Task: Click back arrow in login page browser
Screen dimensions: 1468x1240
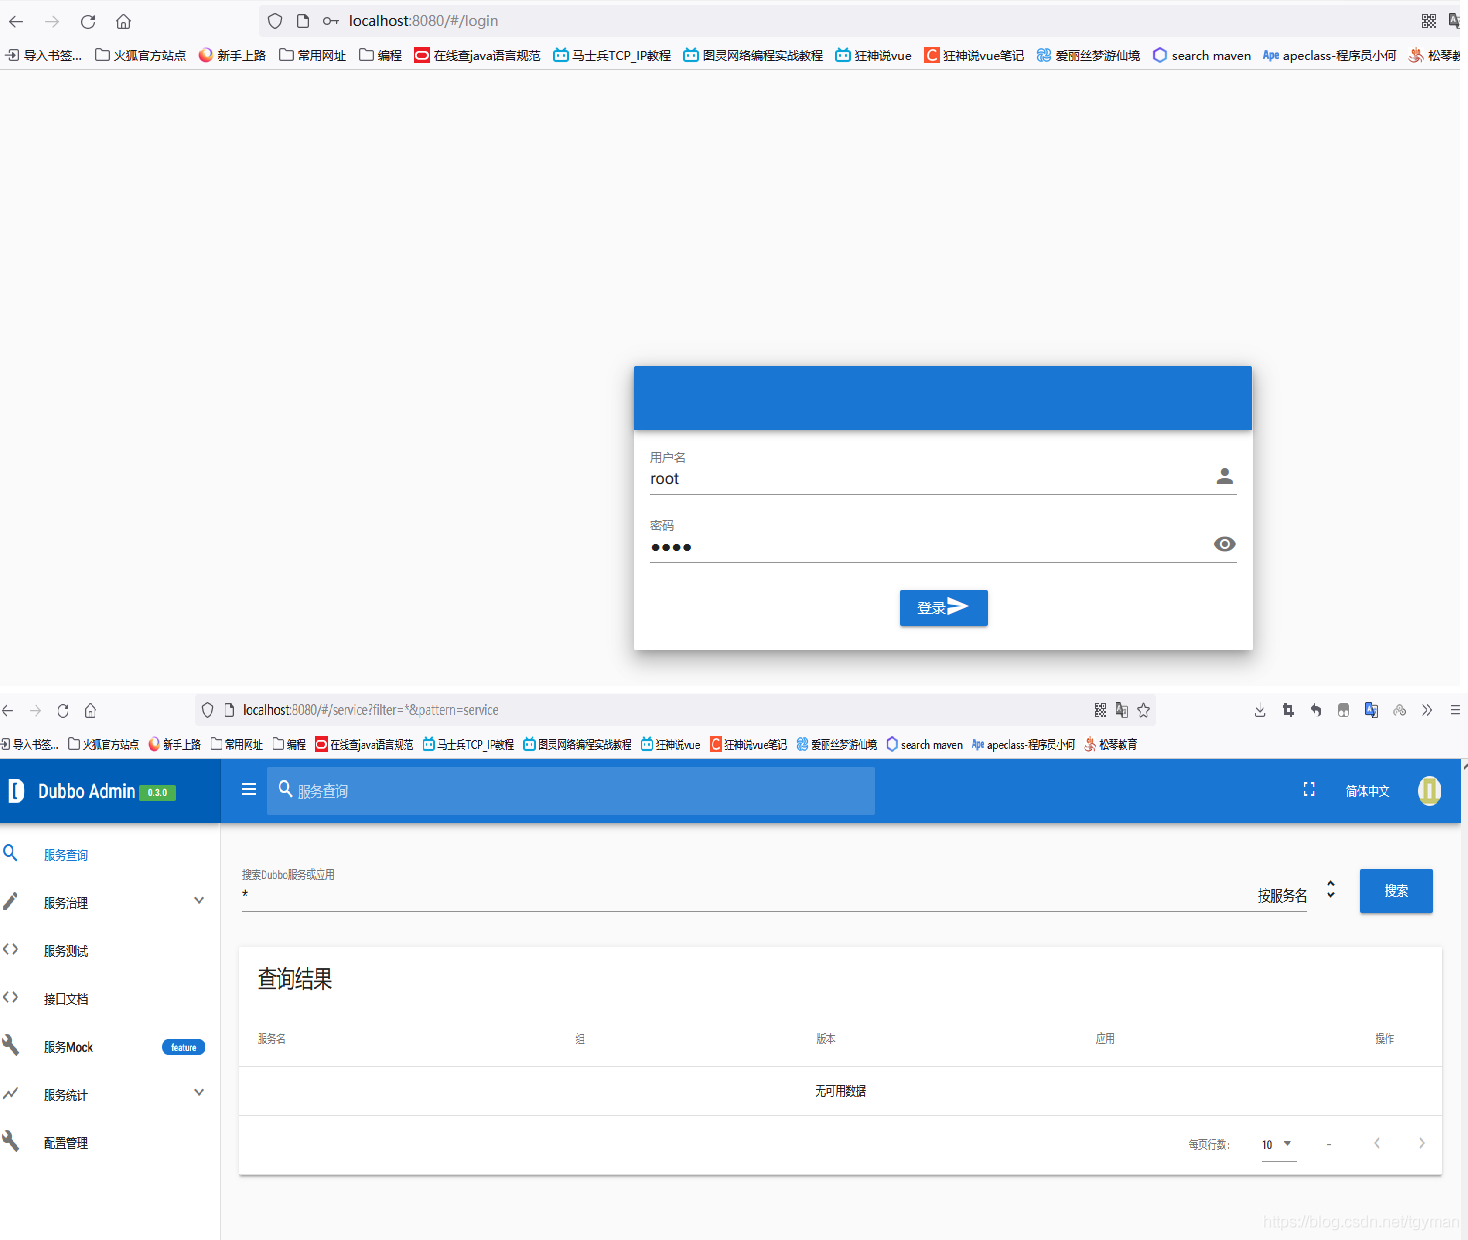Action: [x=16, y=21]
